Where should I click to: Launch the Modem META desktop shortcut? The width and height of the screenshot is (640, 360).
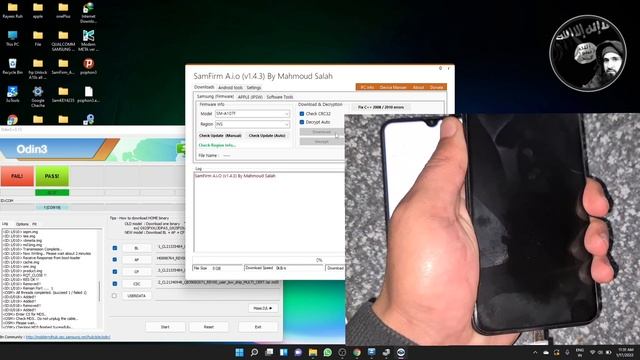pos(88,41)
